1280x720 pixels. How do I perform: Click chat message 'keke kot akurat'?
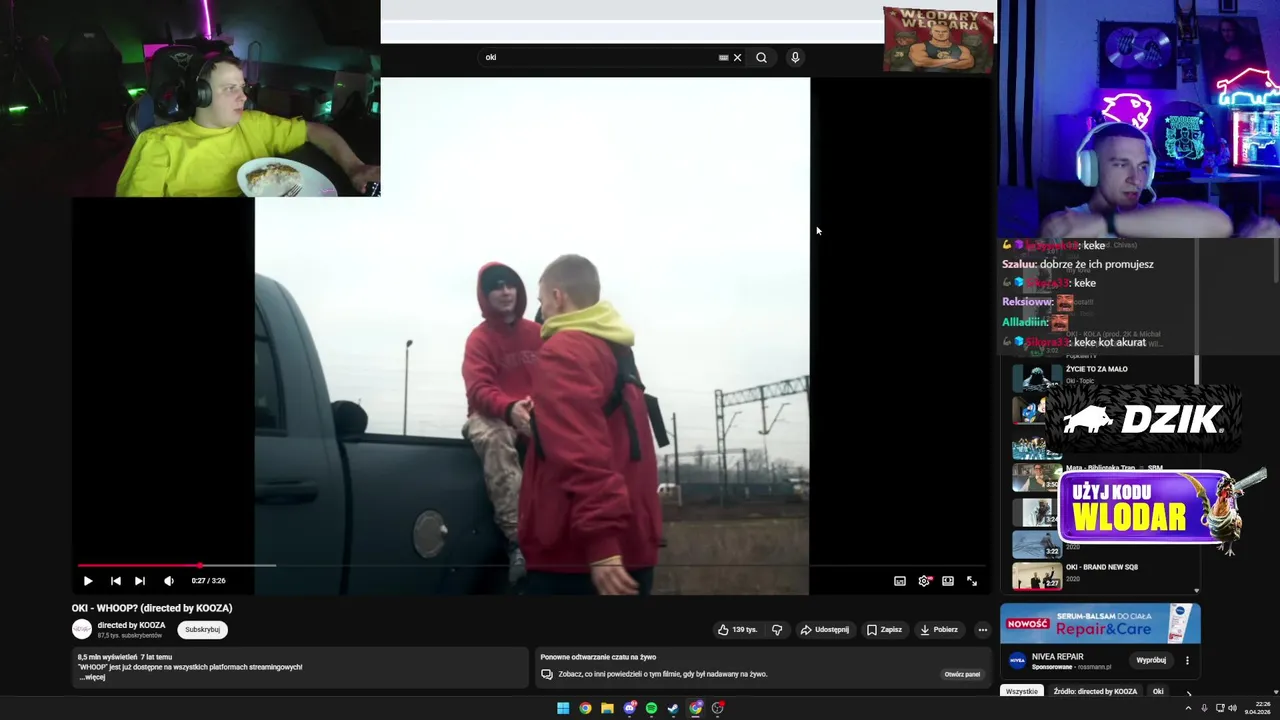click(1110, 342)
